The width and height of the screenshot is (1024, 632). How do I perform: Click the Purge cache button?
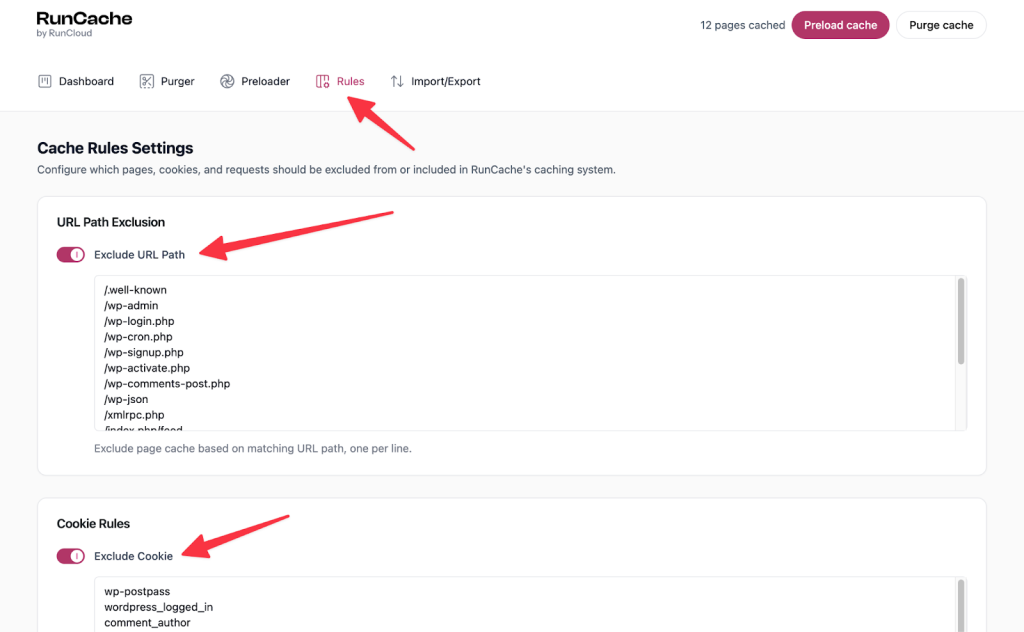[x=941, y=25]
